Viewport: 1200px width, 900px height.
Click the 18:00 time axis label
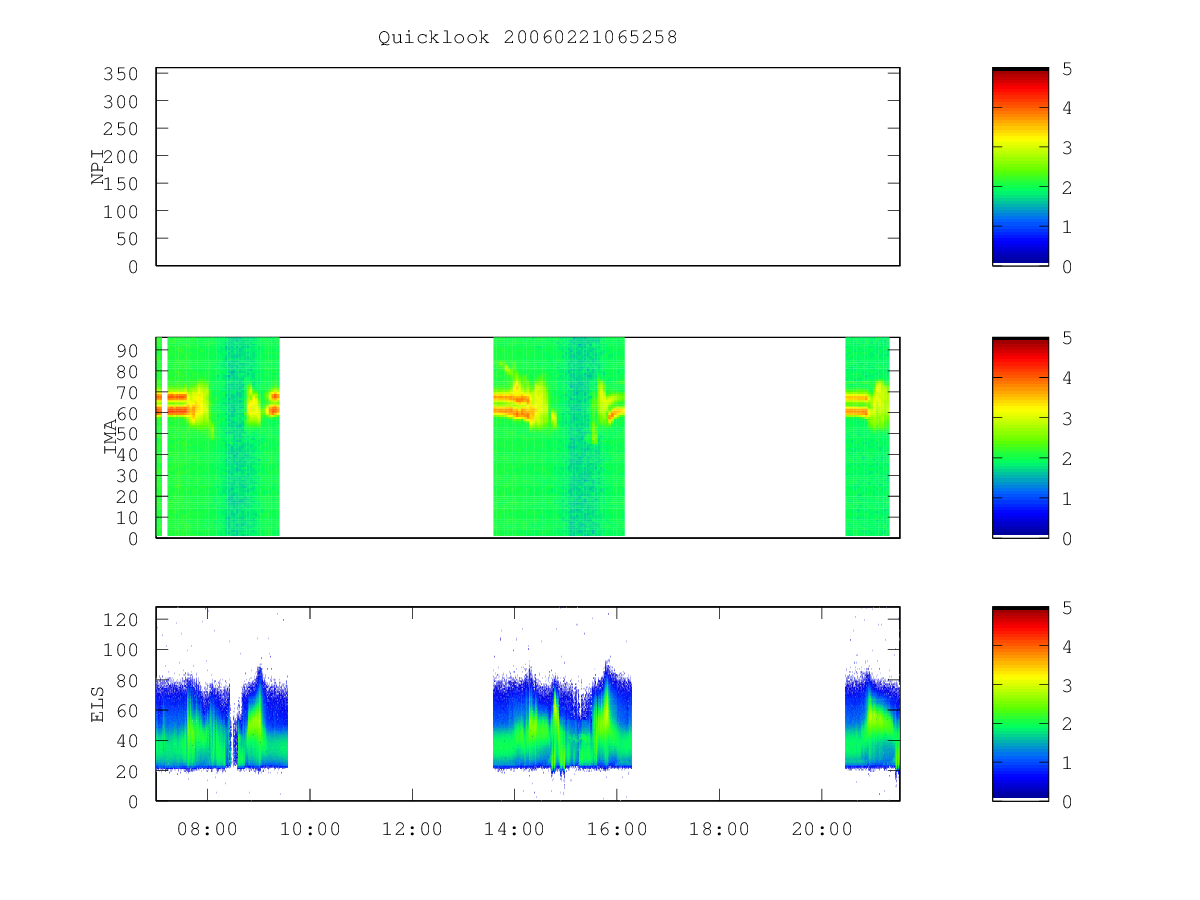pyautogui.click(x=719, y=829)
